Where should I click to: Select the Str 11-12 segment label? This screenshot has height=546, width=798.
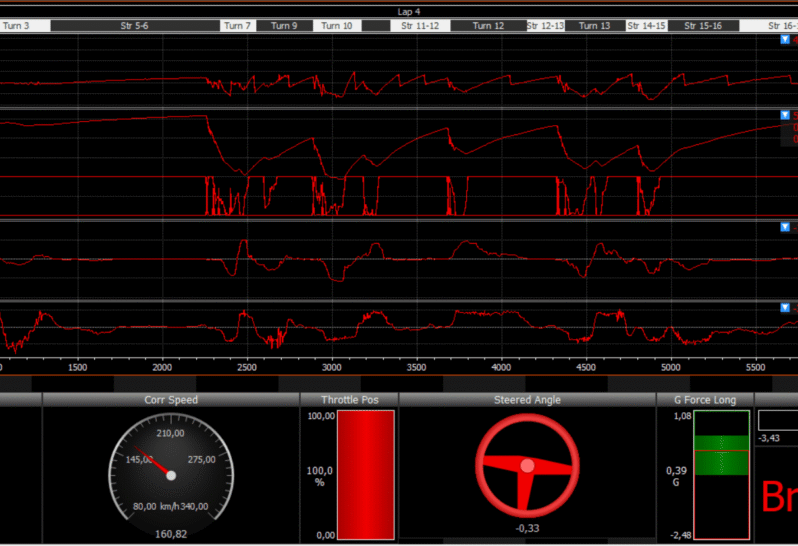pyautogui.click(x=420, y=25)
